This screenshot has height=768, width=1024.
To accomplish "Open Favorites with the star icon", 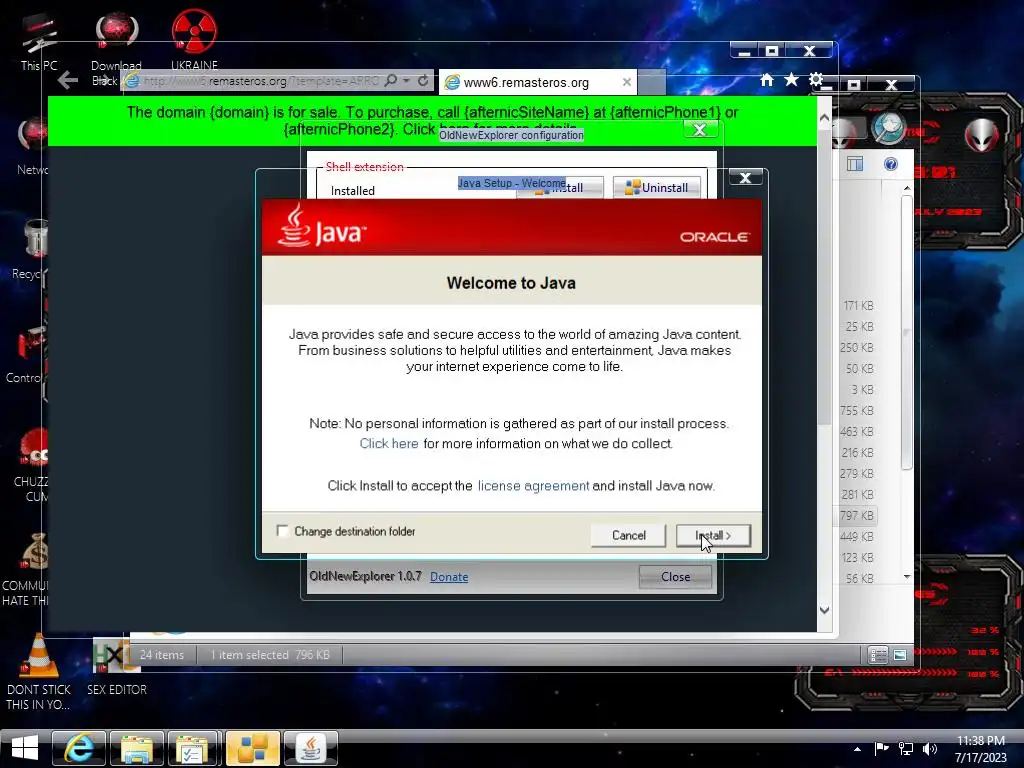I will 791,80.
